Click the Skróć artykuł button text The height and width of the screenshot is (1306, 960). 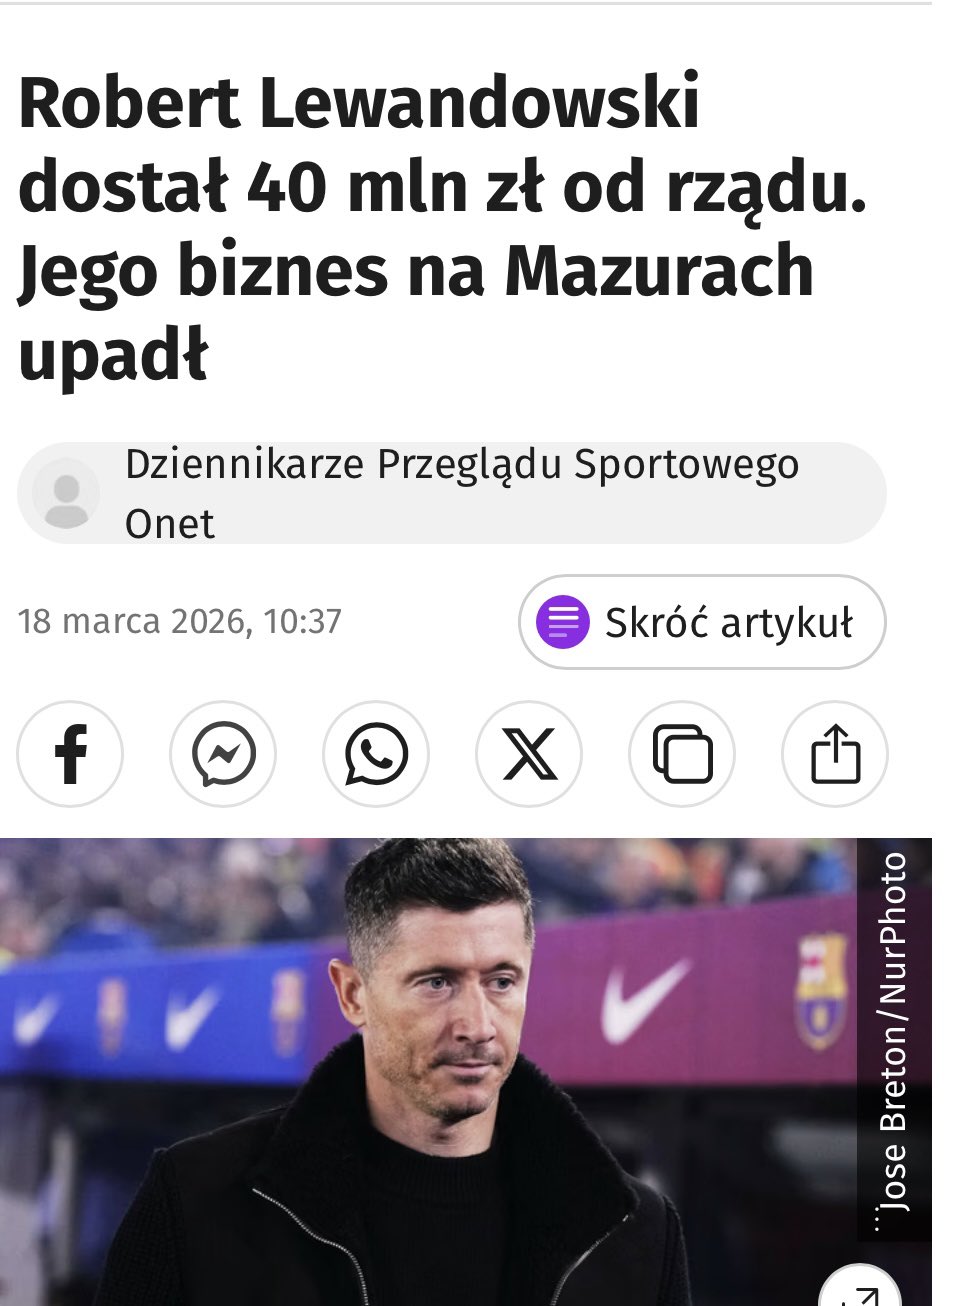click(729, 622)
